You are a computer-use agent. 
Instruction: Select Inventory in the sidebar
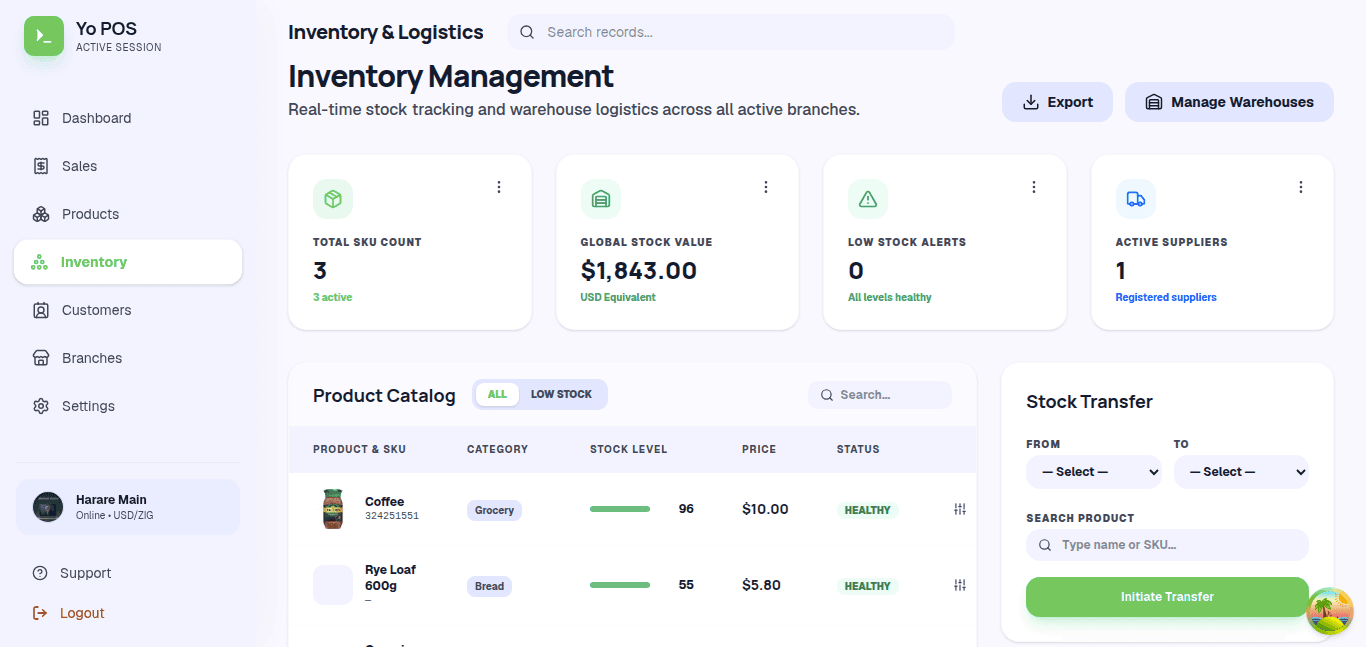point(128,262)
